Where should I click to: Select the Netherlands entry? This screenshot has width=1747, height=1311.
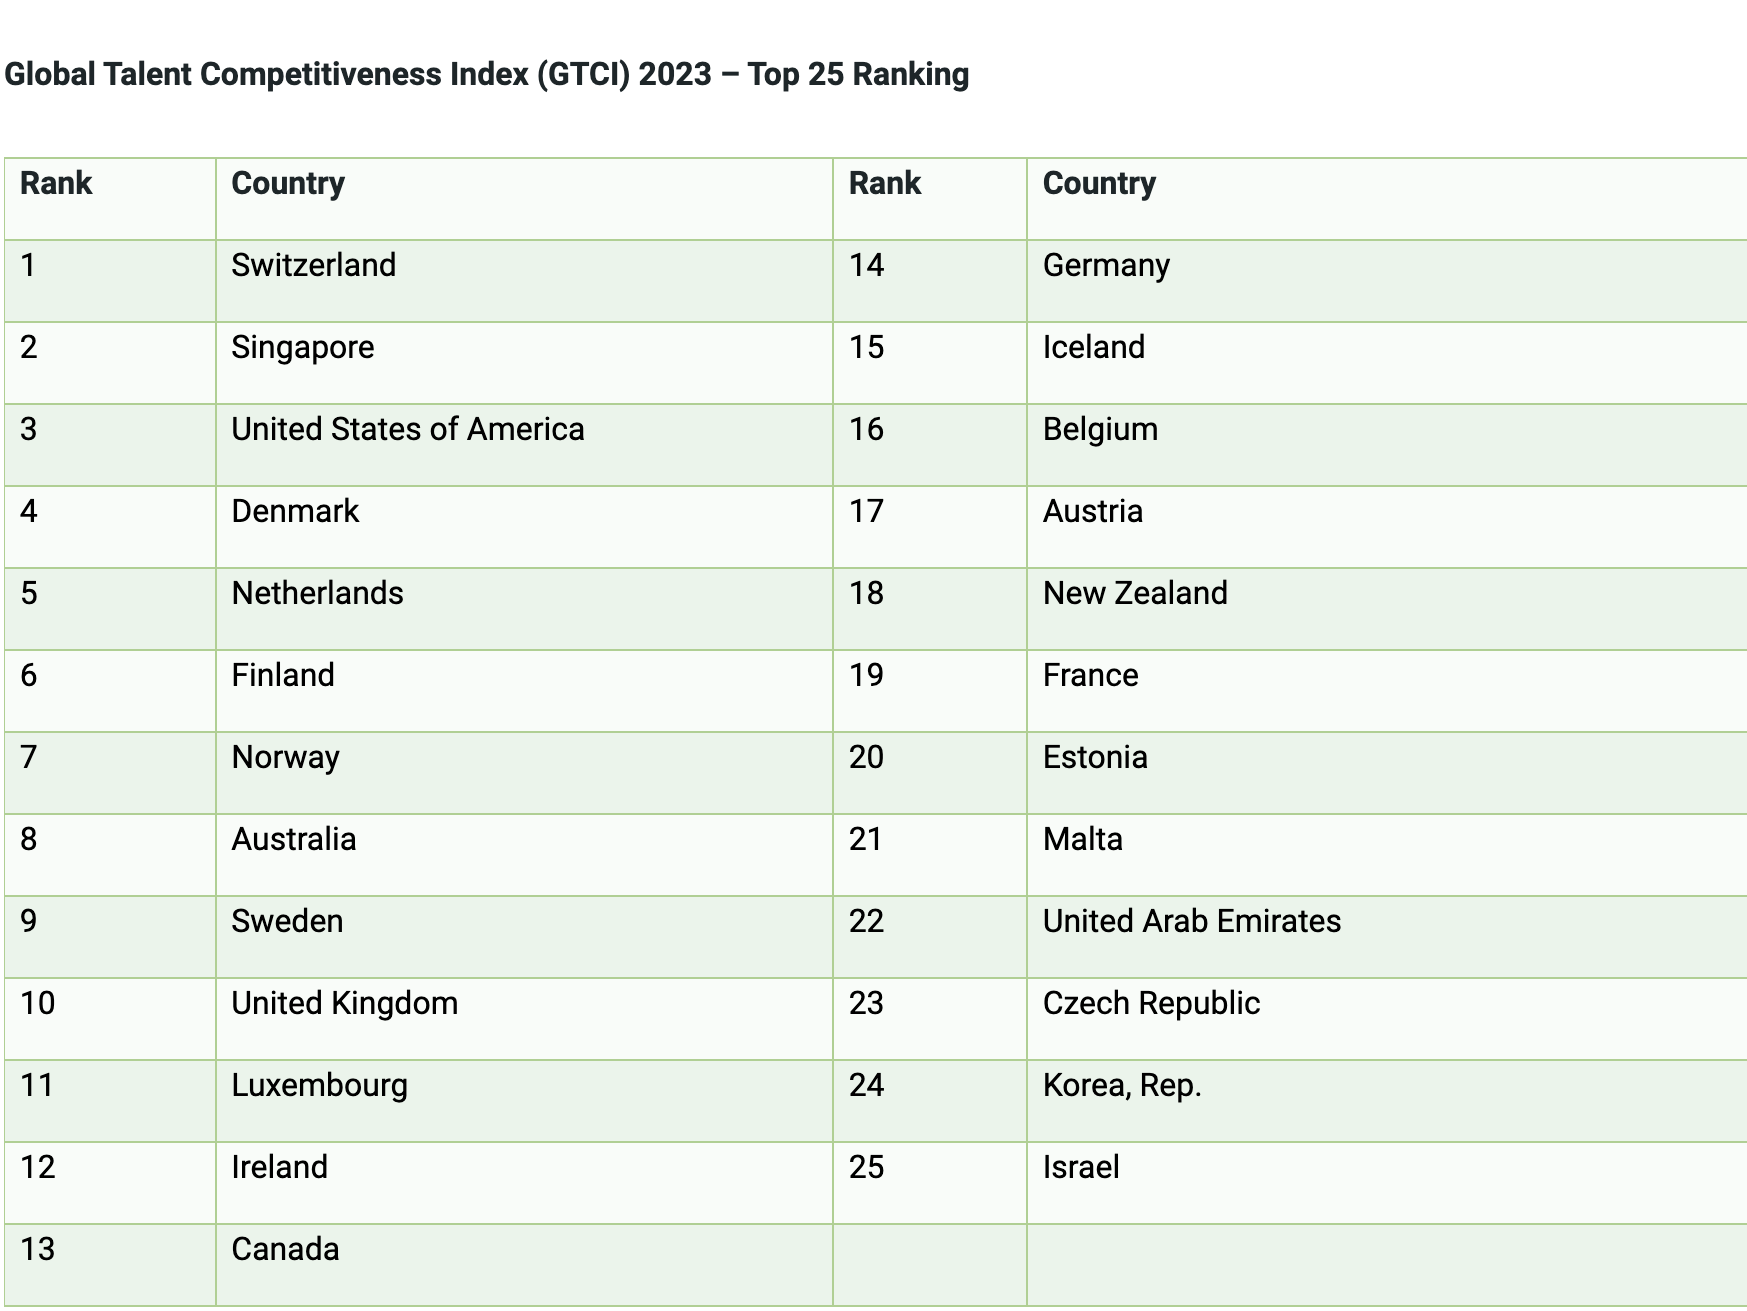318,594
